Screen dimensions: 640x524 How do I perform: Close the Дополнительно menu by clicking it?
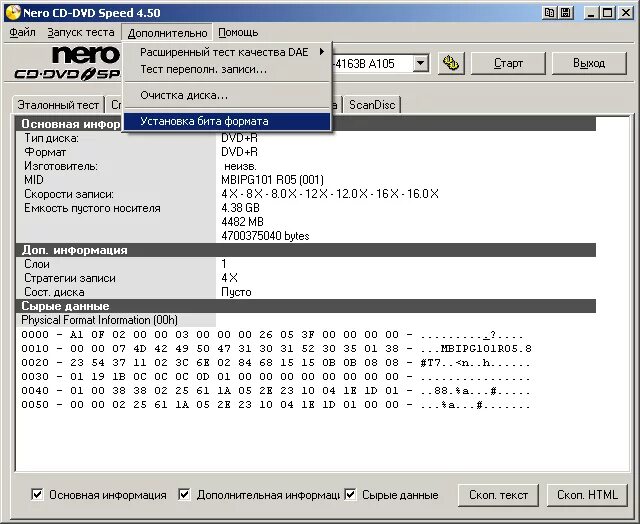pos(167,33)
